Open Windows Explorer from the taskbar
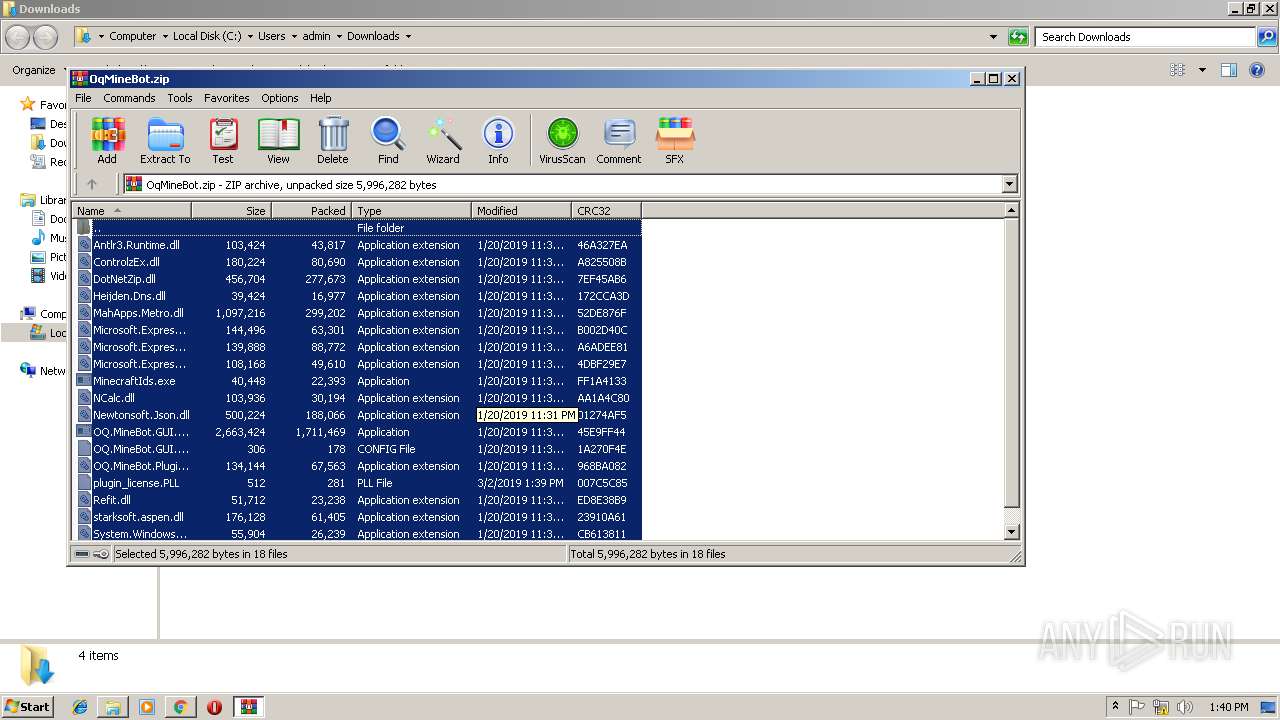 [113, 707]
